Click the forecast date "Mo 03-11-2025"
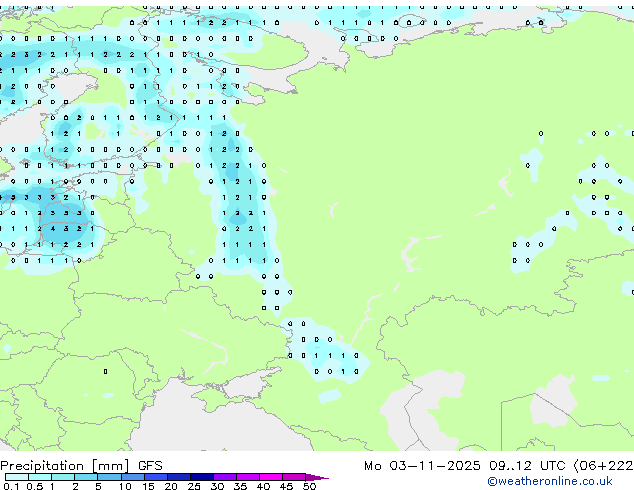Screen dimensions: 634x490 422,466
